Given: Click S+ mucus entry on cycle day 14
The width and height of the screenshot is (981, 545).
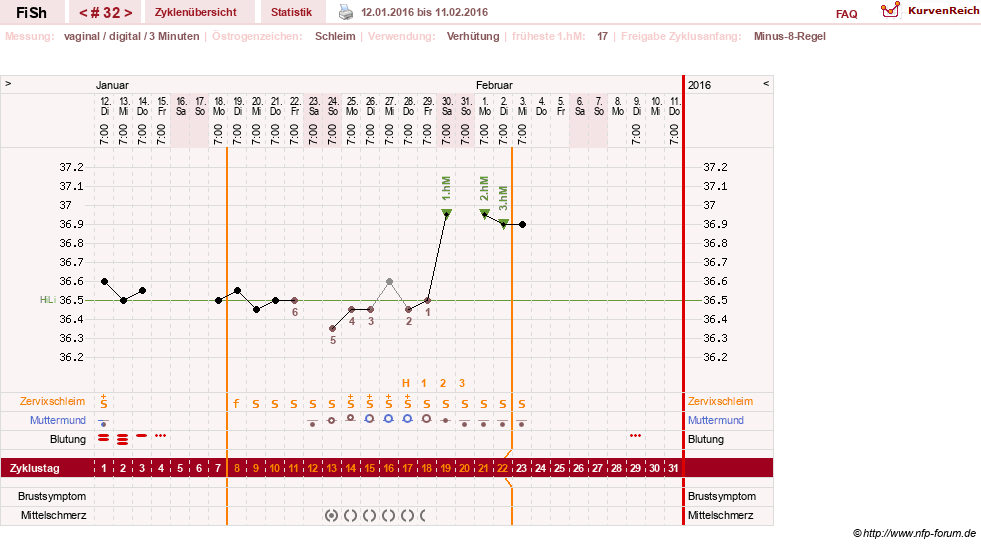Looking at the screenshot, I should (x=350, y=402).
